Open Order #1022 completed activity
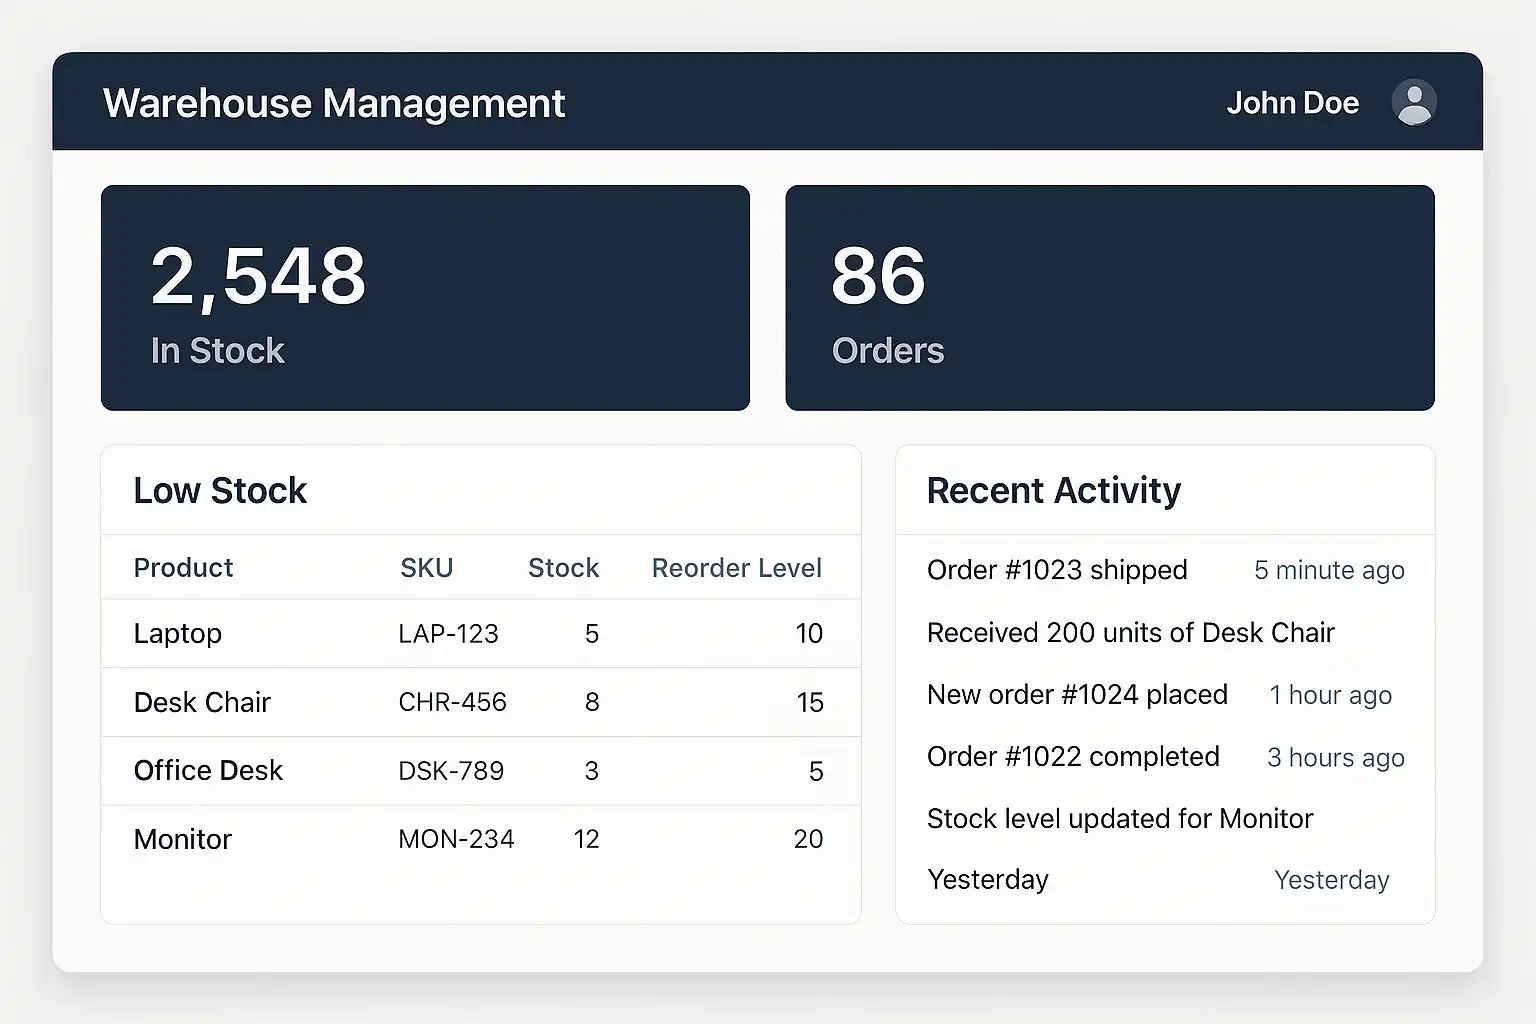 [x=1073, y=757]
